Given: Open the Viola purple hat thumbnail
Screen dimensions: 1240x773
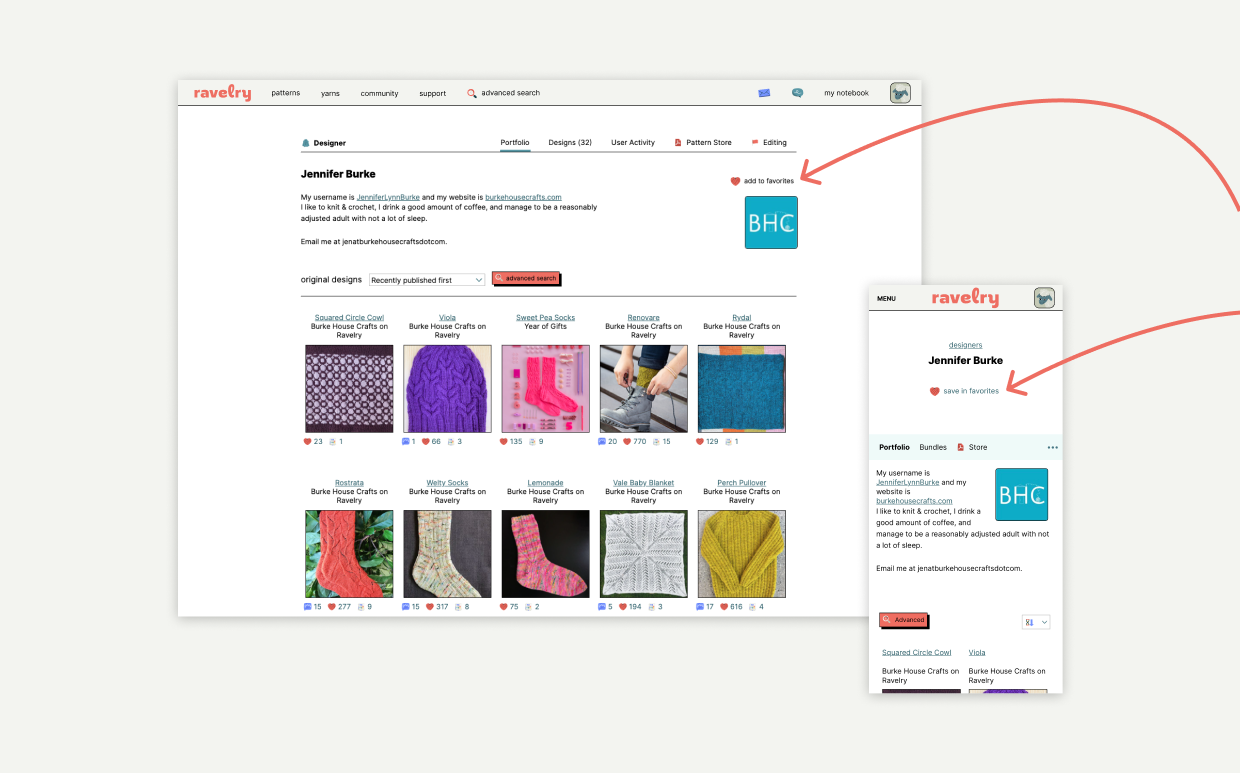Looking at the screenshot, I should 447,388.
